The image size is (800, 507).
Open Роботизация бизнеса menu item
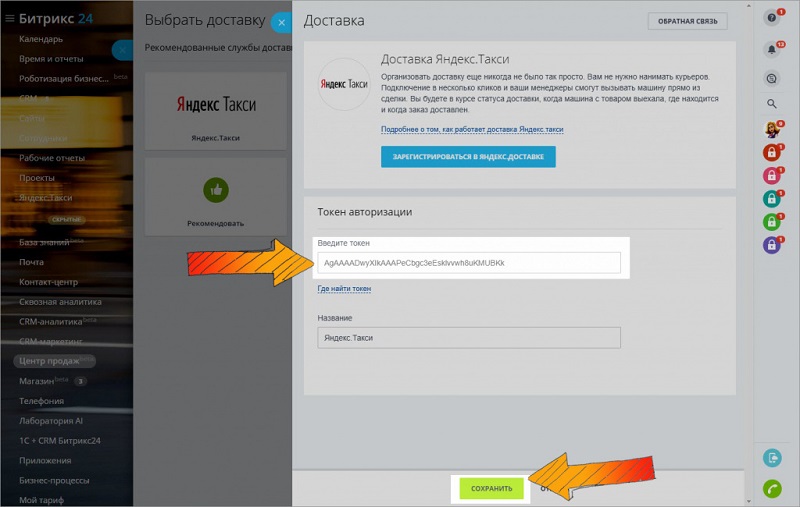click(x=64, y=79)
